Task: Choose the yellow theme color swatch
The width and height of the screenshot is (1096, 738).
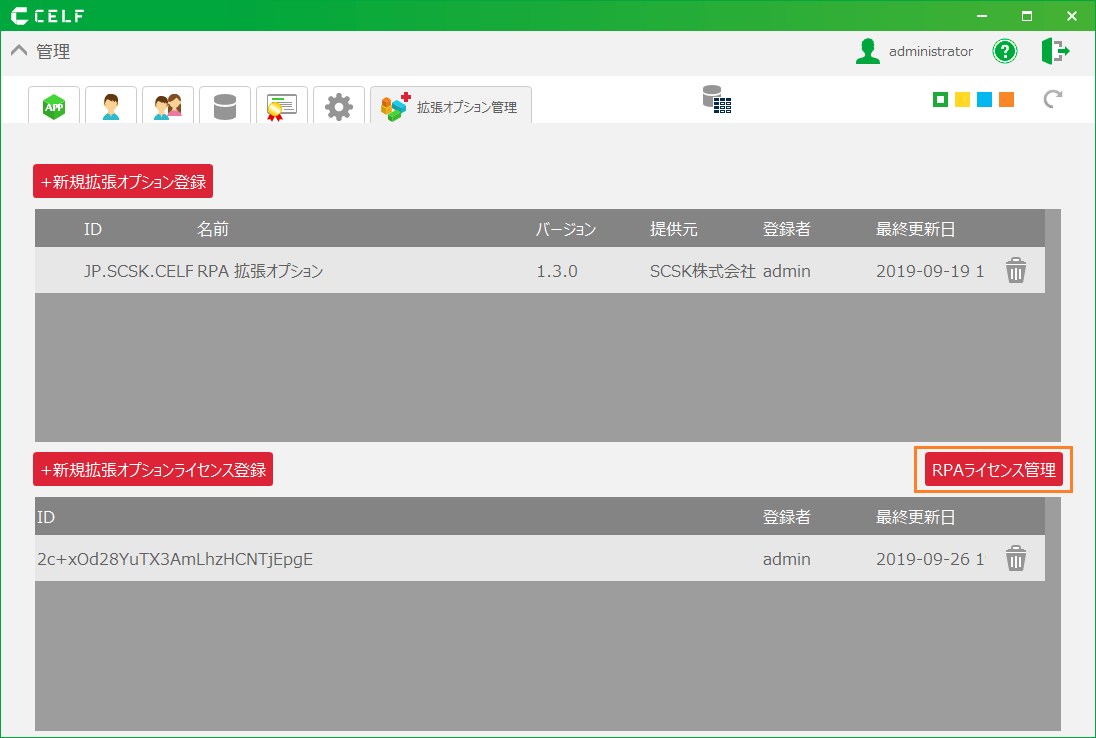Action: pyautogui.click(x=962, y=99)
